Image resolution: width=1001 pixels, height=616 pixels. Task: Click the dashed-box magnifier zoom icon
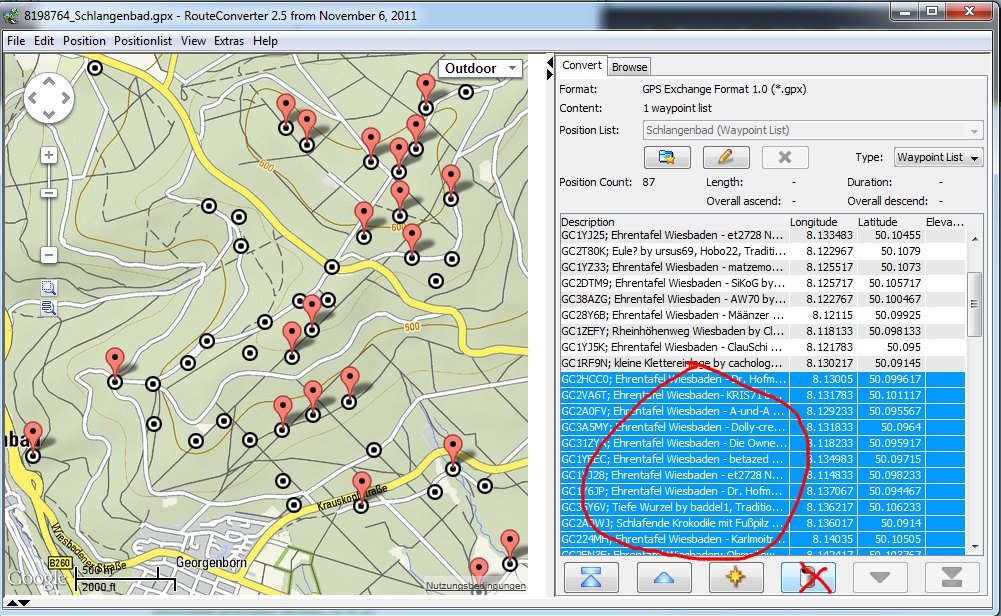(x=49, y=287)
